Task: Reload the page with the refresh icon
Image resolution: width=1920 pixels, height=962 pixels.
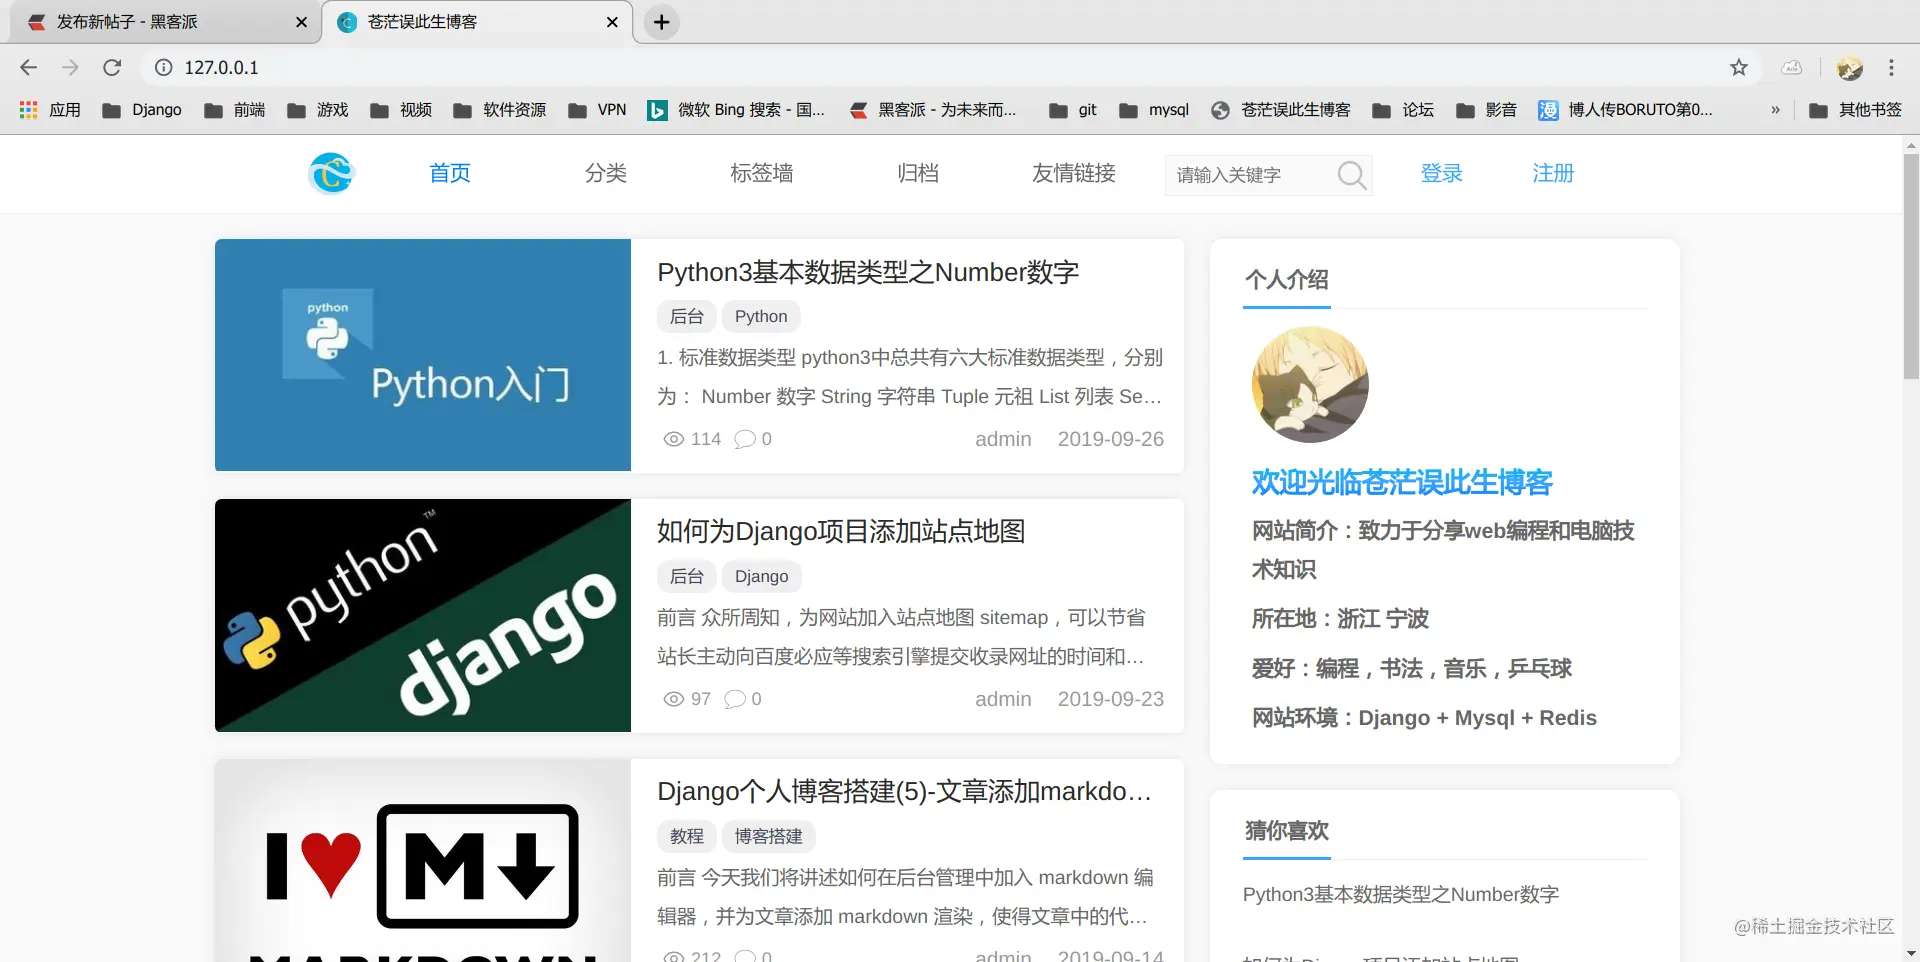Action: (112, 67)
